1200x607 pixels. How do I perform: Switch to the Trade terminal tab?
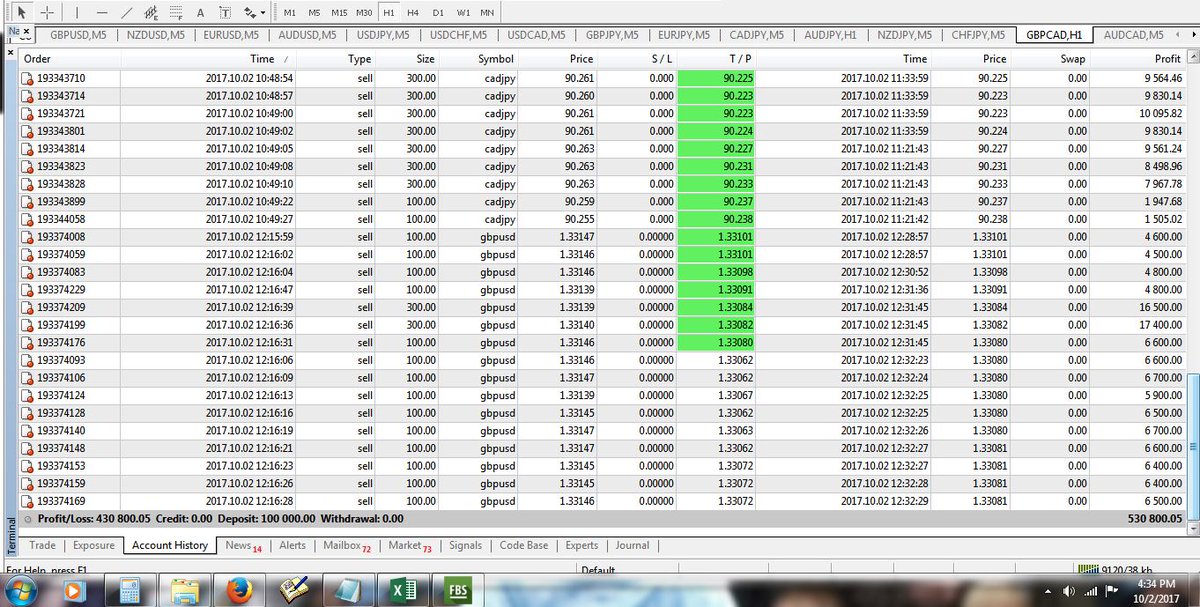click(42, 546)
